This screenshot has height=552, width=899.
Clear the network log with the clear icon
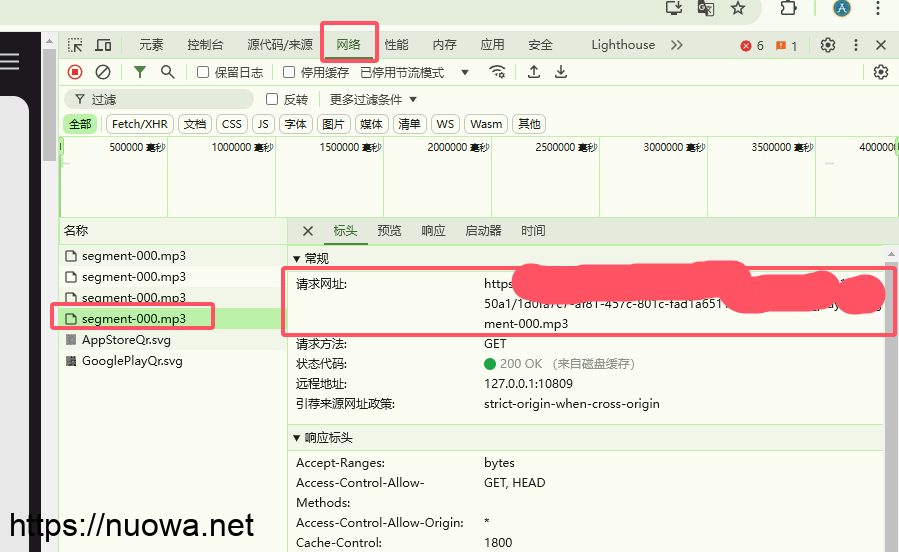[x=103, y=72]
